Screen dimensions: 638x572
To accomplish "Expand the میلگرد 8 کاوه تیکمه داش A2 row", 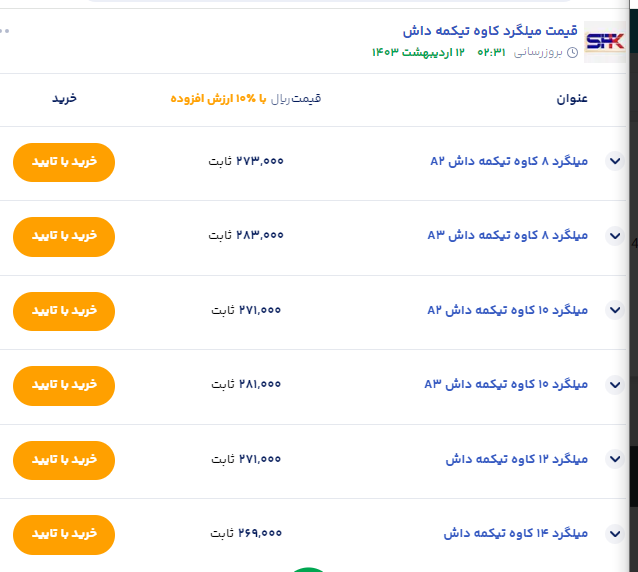I will tap(615, 161).
